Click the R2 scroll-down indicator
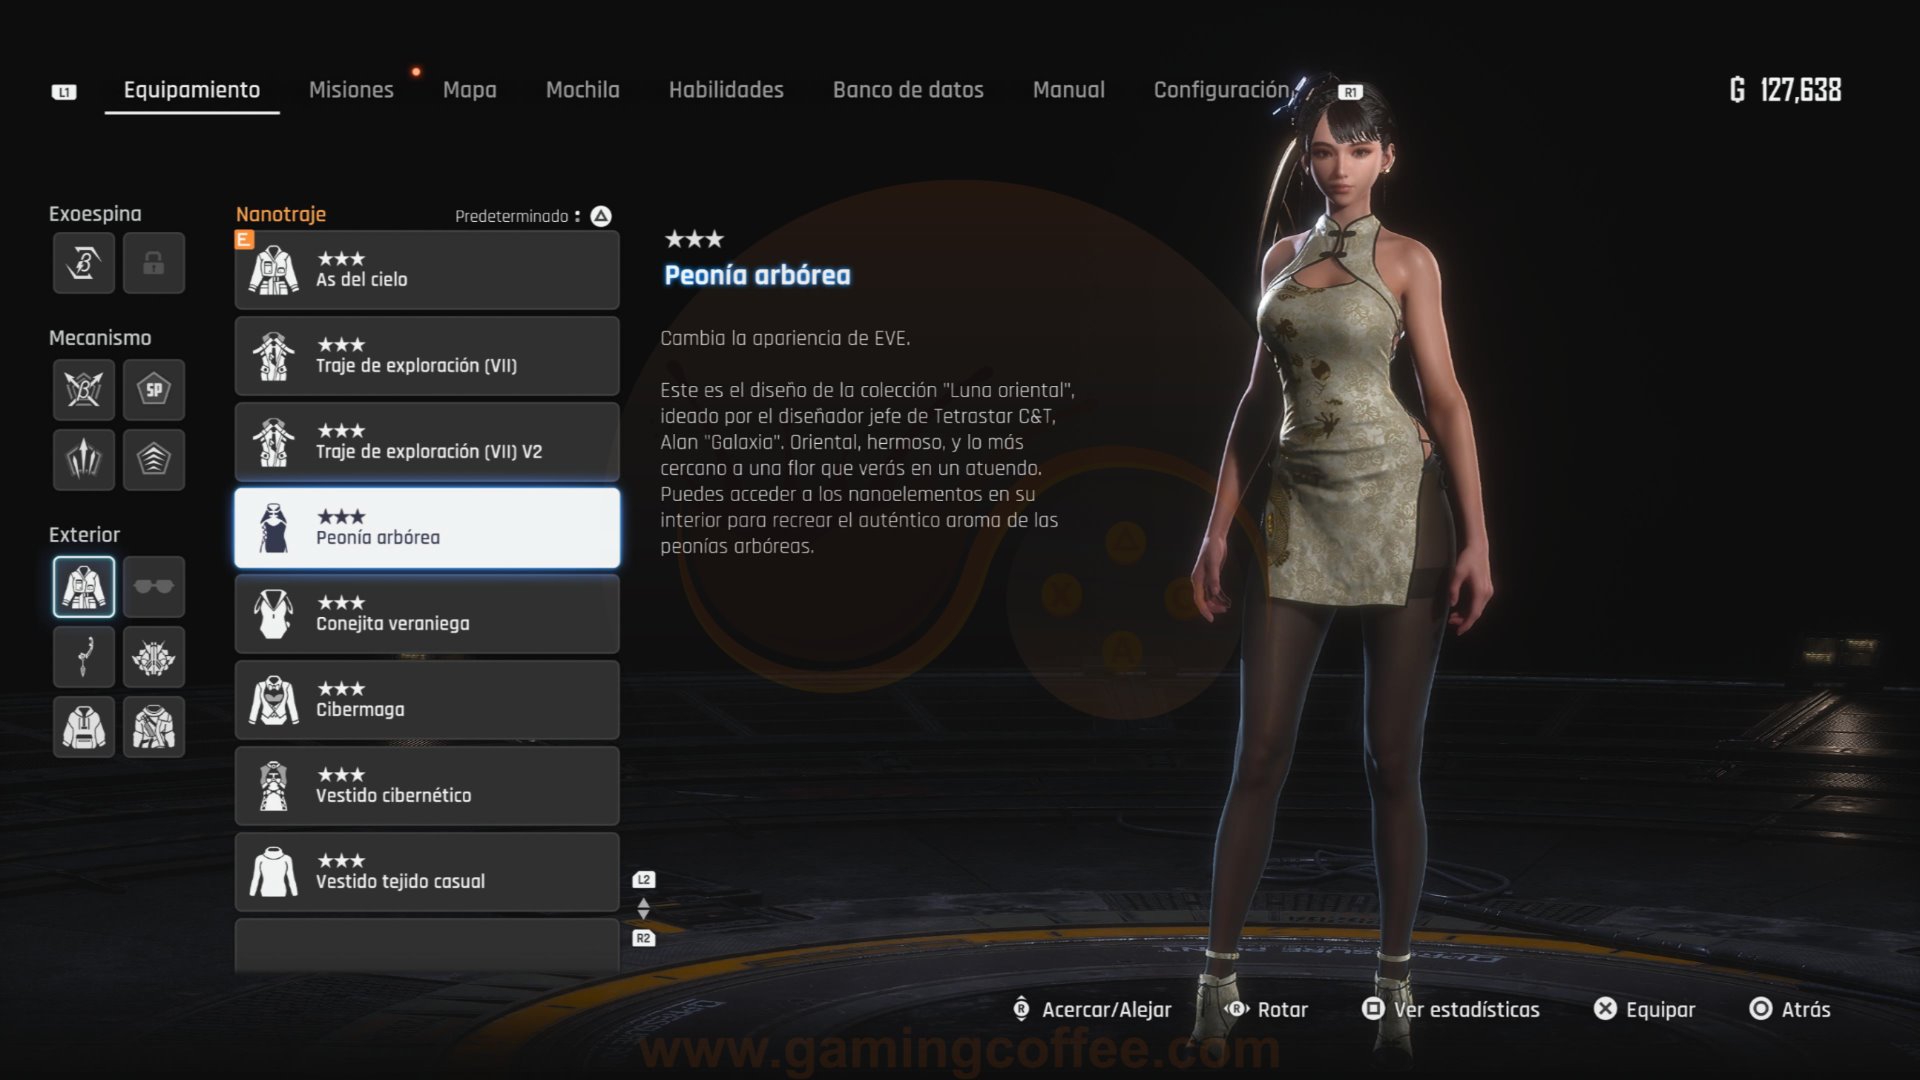This screenshot has height=1080, width=1920. click(644, 938)
